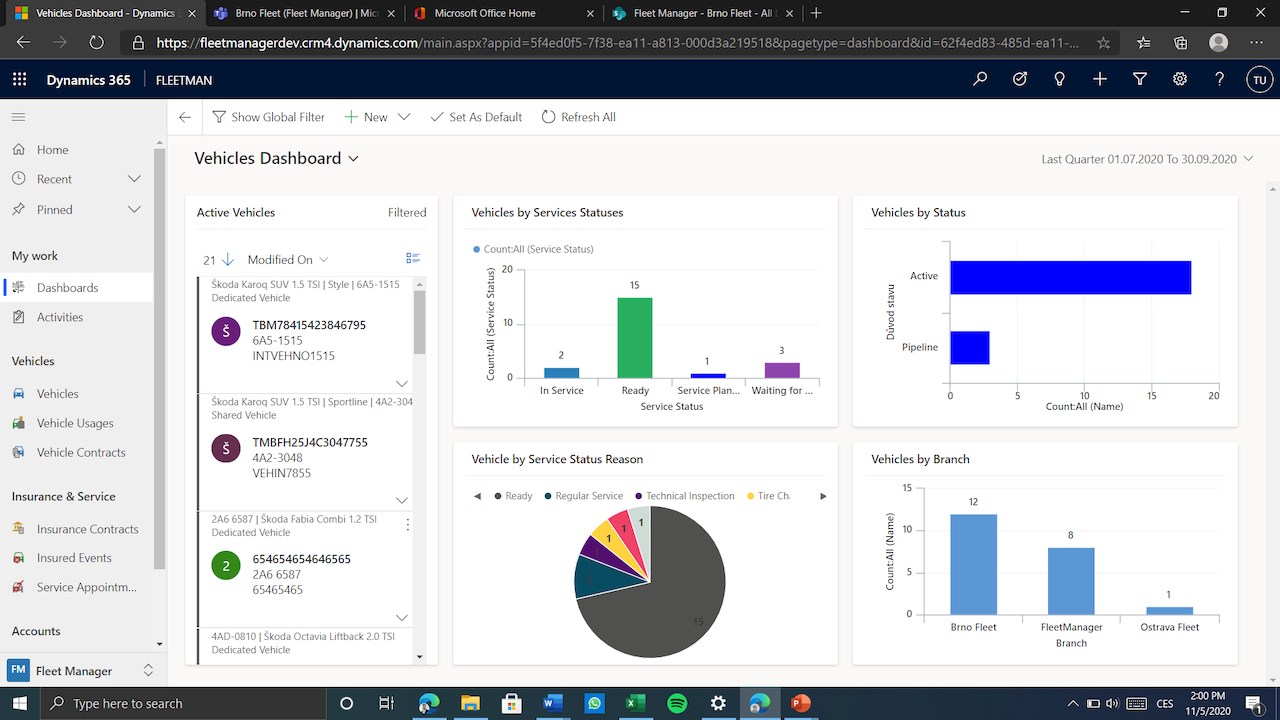Open Spotify from the taskbar
The image size is (1280, 720).
[677, 703]
